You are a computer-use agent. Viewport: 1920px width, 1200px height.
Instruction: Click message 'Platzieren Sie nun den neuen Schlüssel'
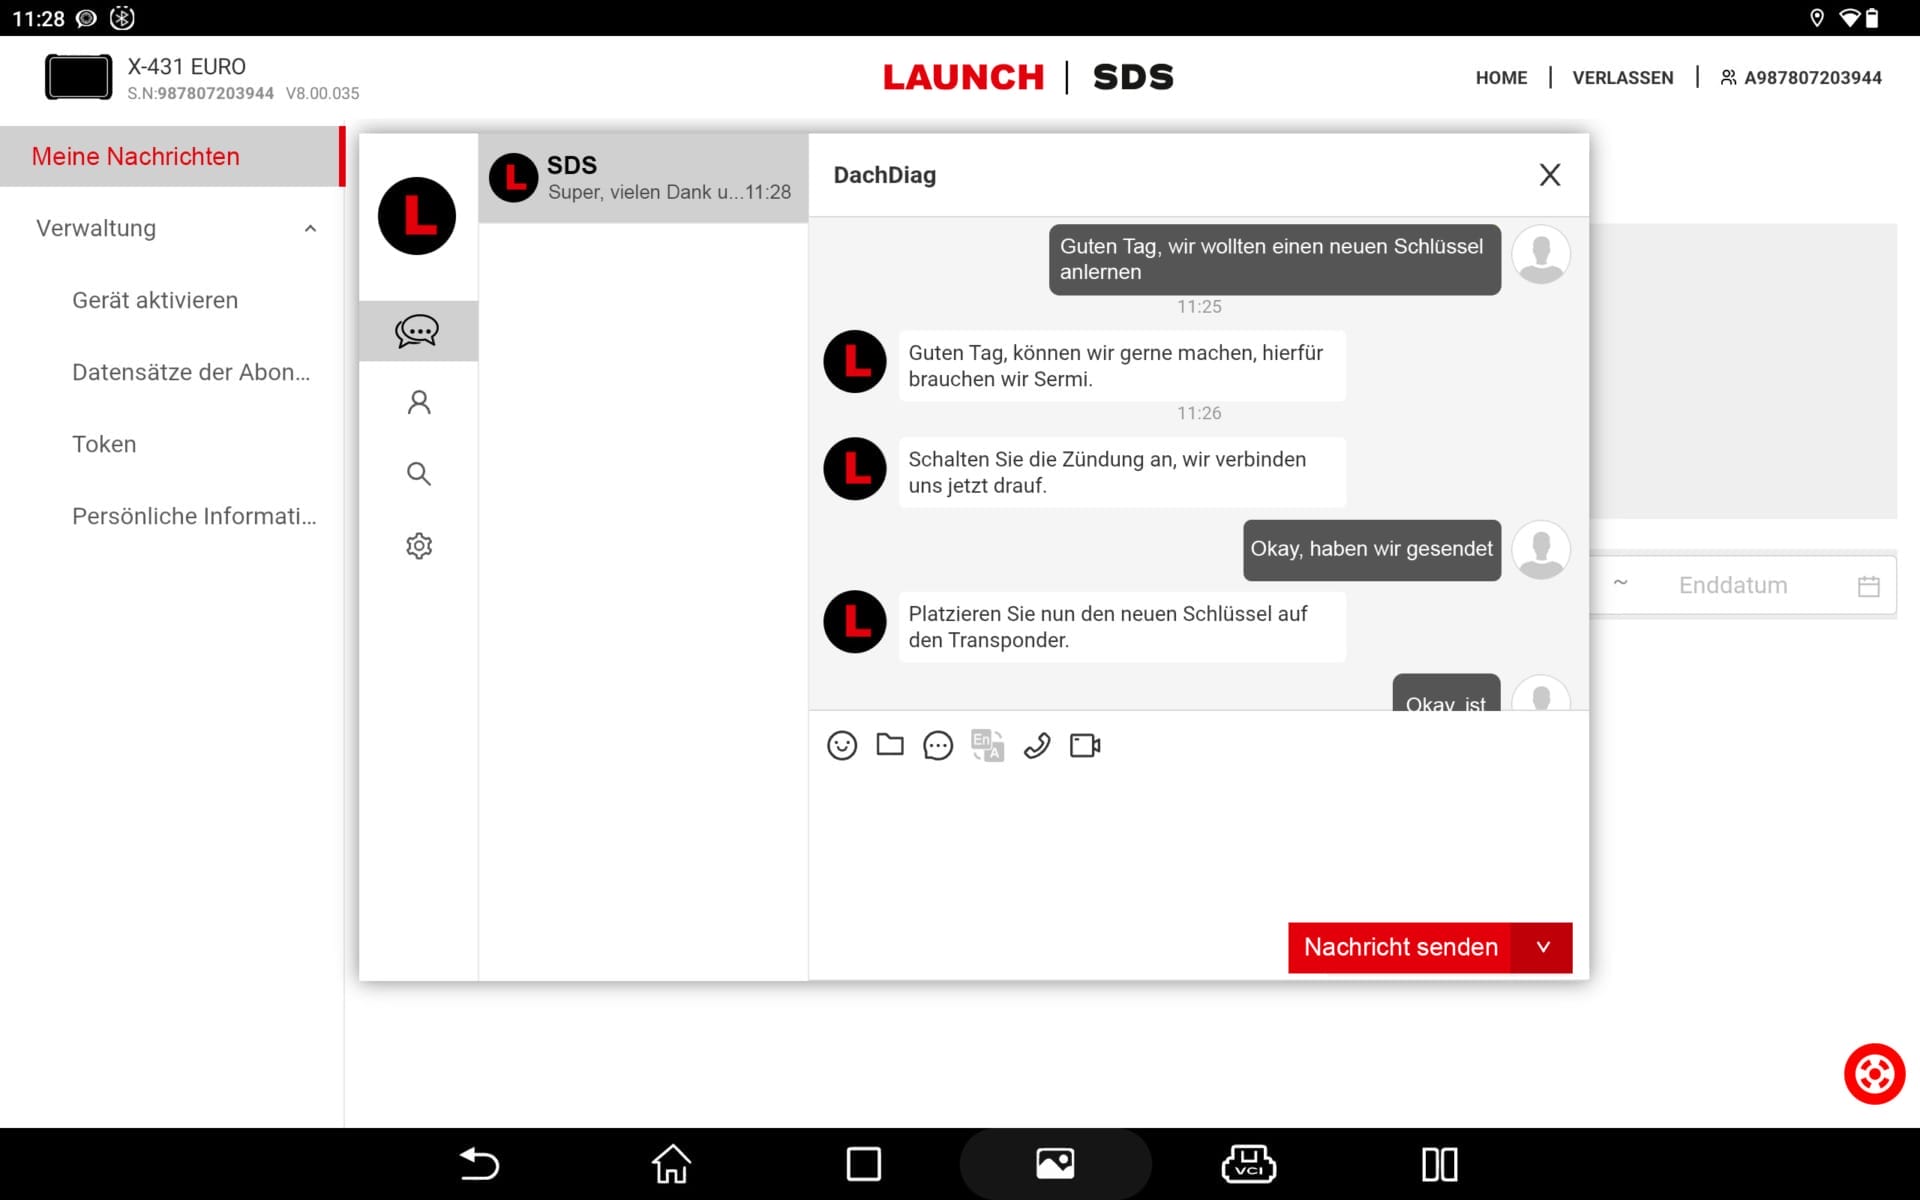point(1121,627)
